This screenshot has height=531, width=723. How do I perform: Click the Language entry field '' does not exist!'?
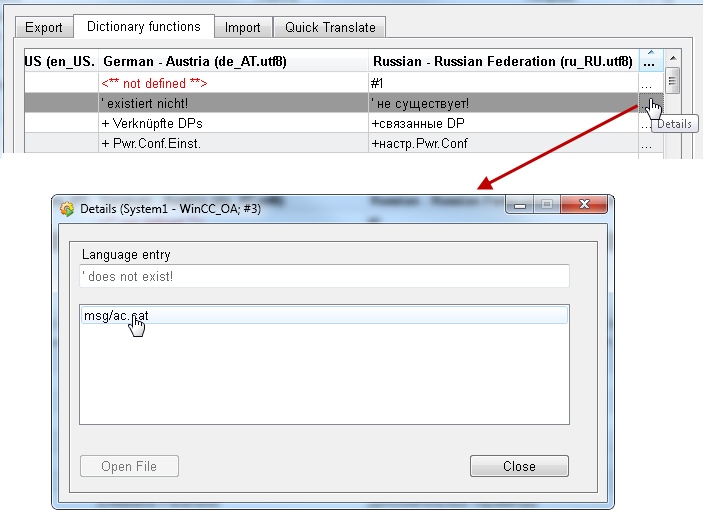325,276
